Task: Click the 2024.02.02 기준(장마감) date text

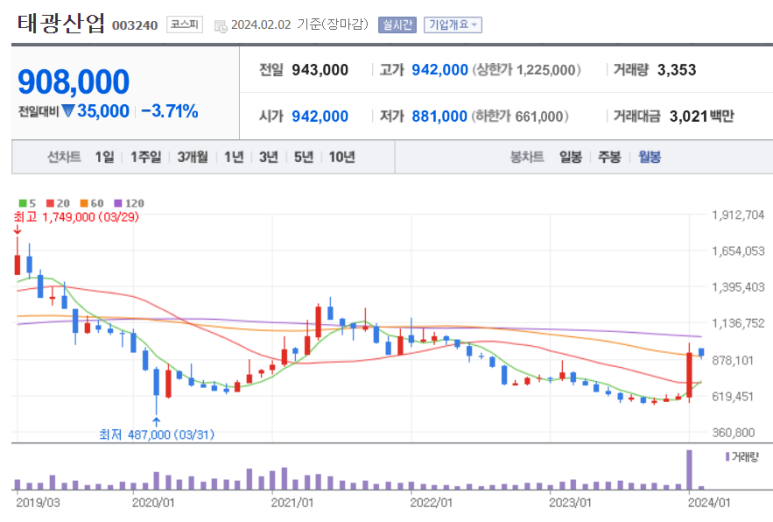Action: tap(300, 25)
